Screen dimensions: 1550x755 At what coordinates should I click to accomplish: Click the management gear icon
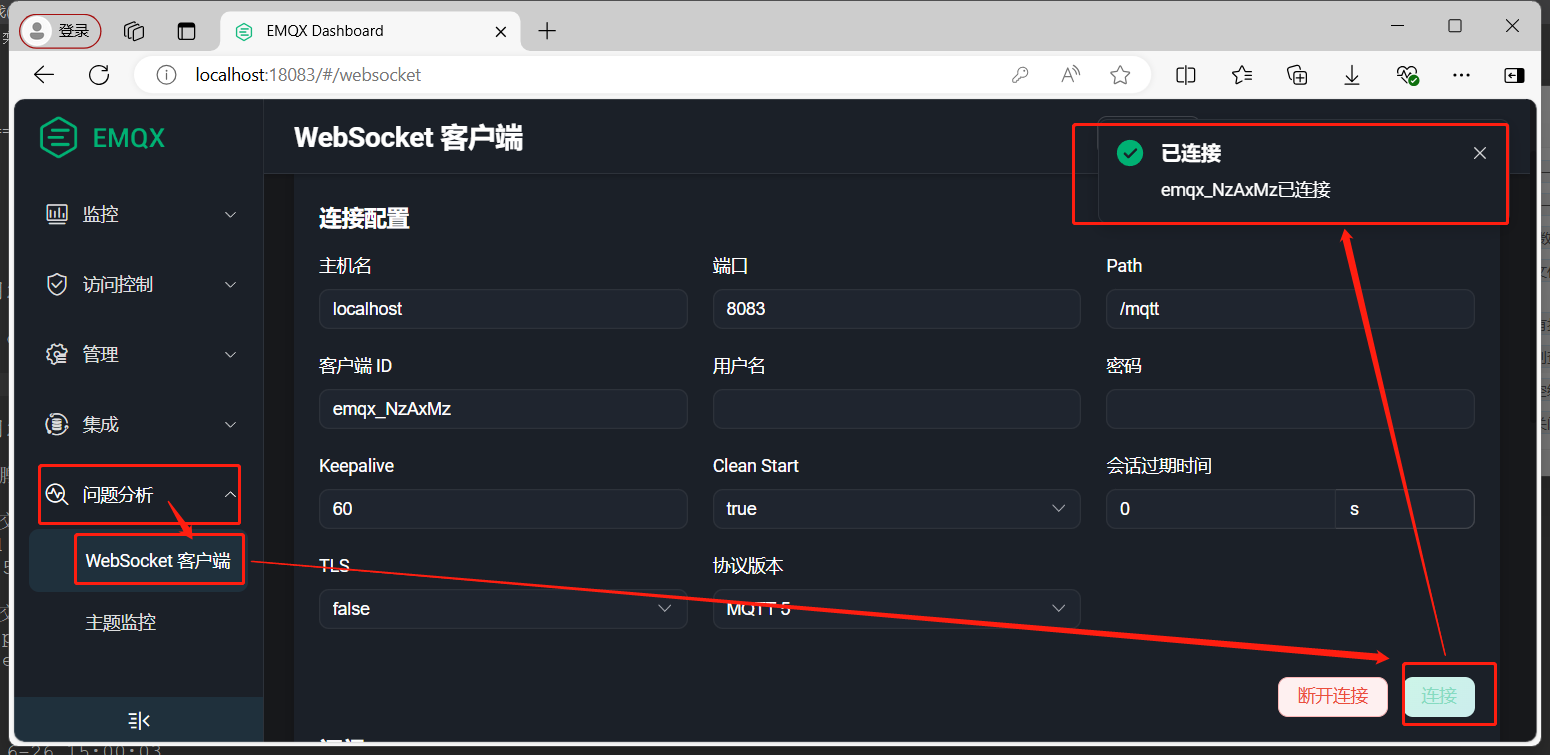point(57,354)
